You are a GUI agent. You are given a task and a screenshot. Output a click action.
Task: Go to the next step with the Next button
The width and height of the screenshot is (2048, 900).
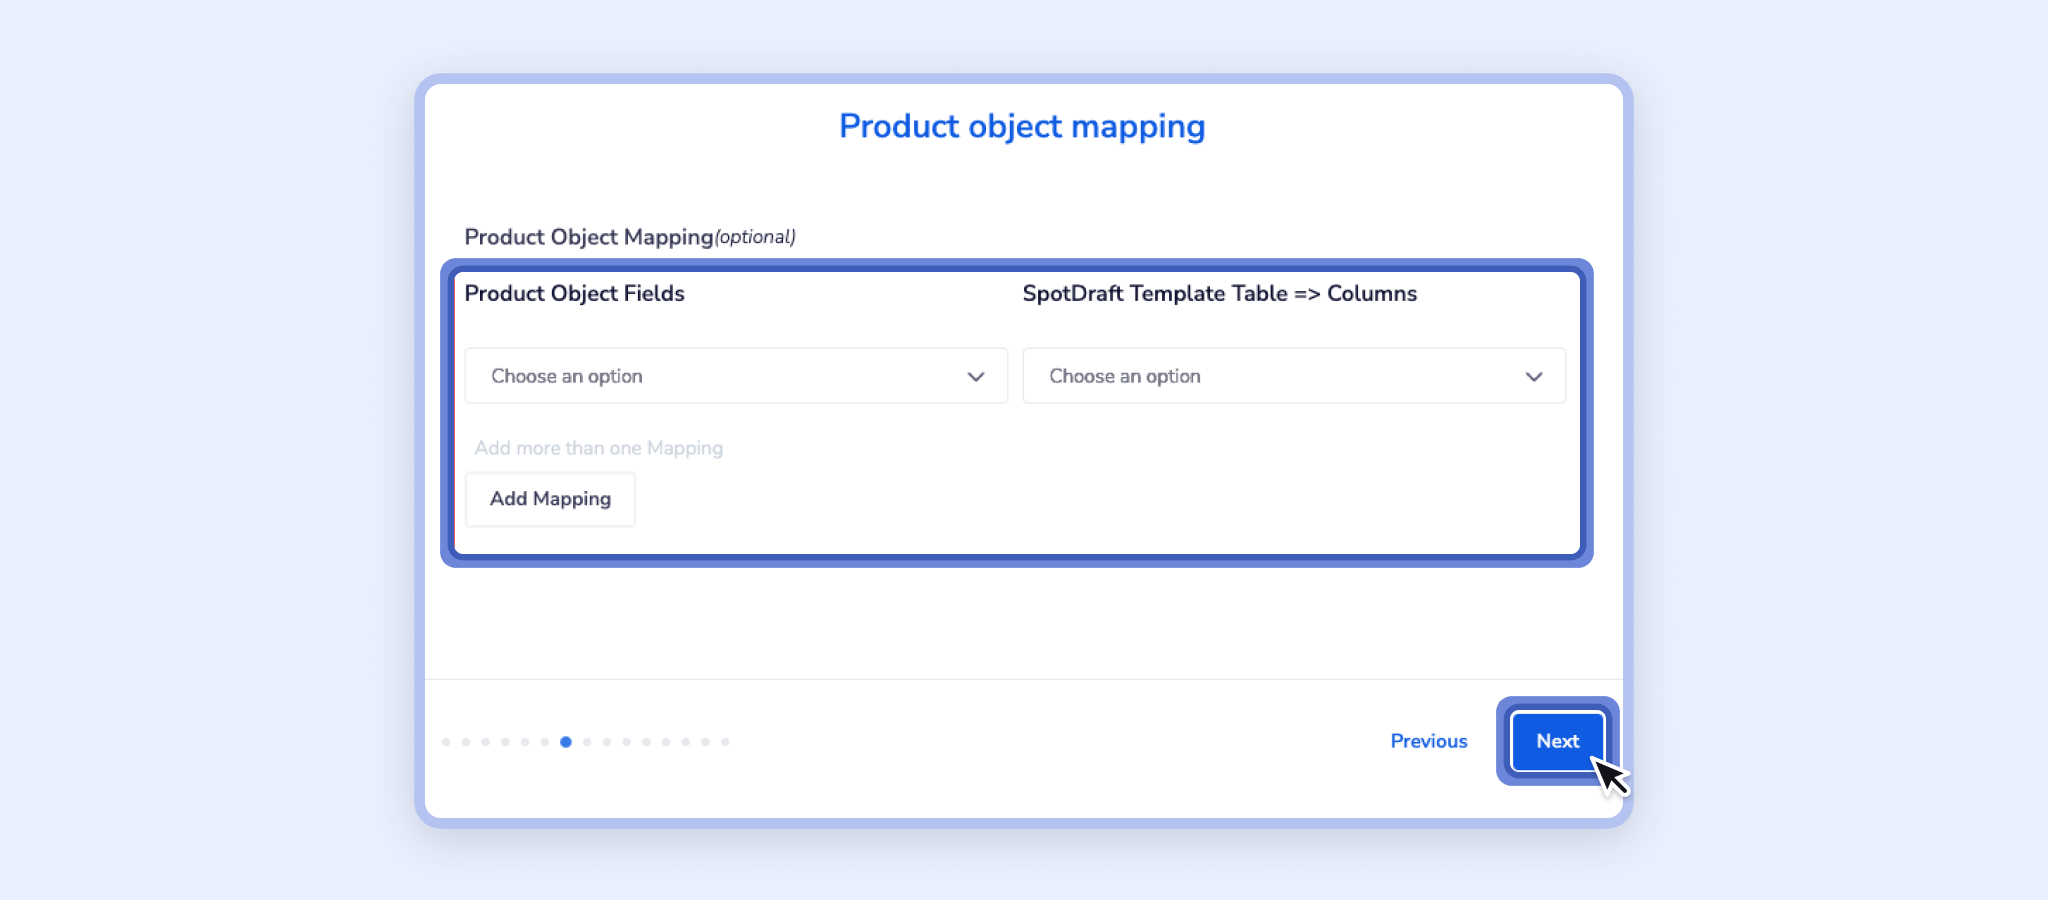(1557, 741)
